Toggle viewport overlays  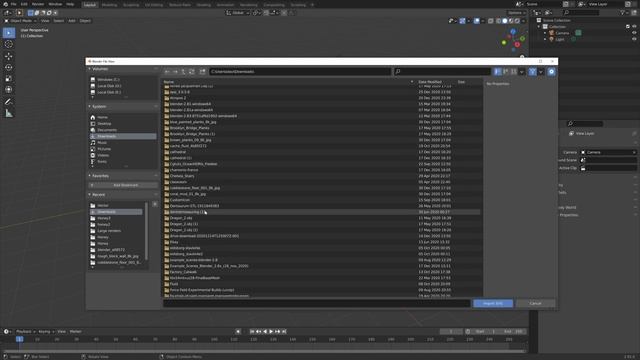(477, 21)
